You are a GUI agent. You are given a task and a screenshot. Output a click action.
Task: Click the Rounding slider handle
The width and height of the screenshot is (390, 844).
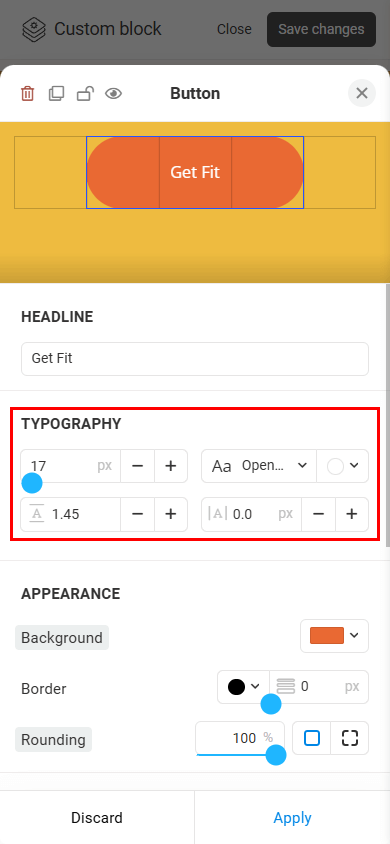pos(276,755)
